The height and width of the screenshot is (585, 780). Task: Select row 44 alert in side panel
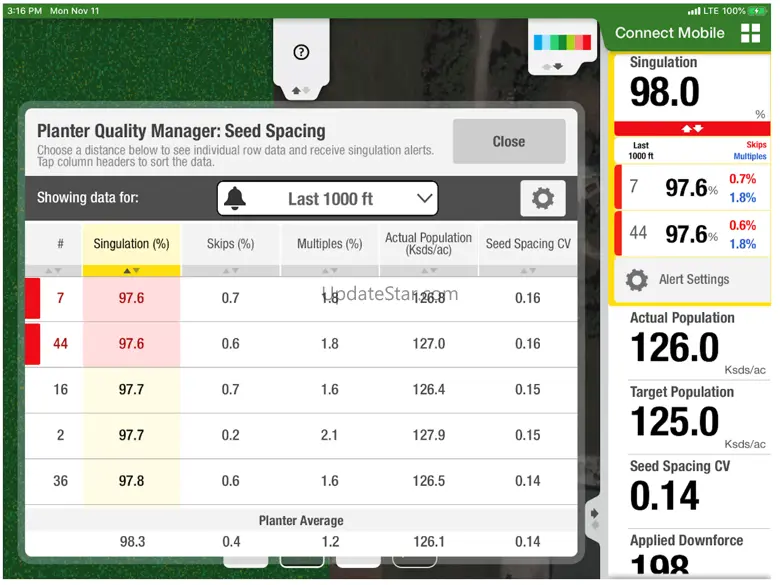point(692,233)
